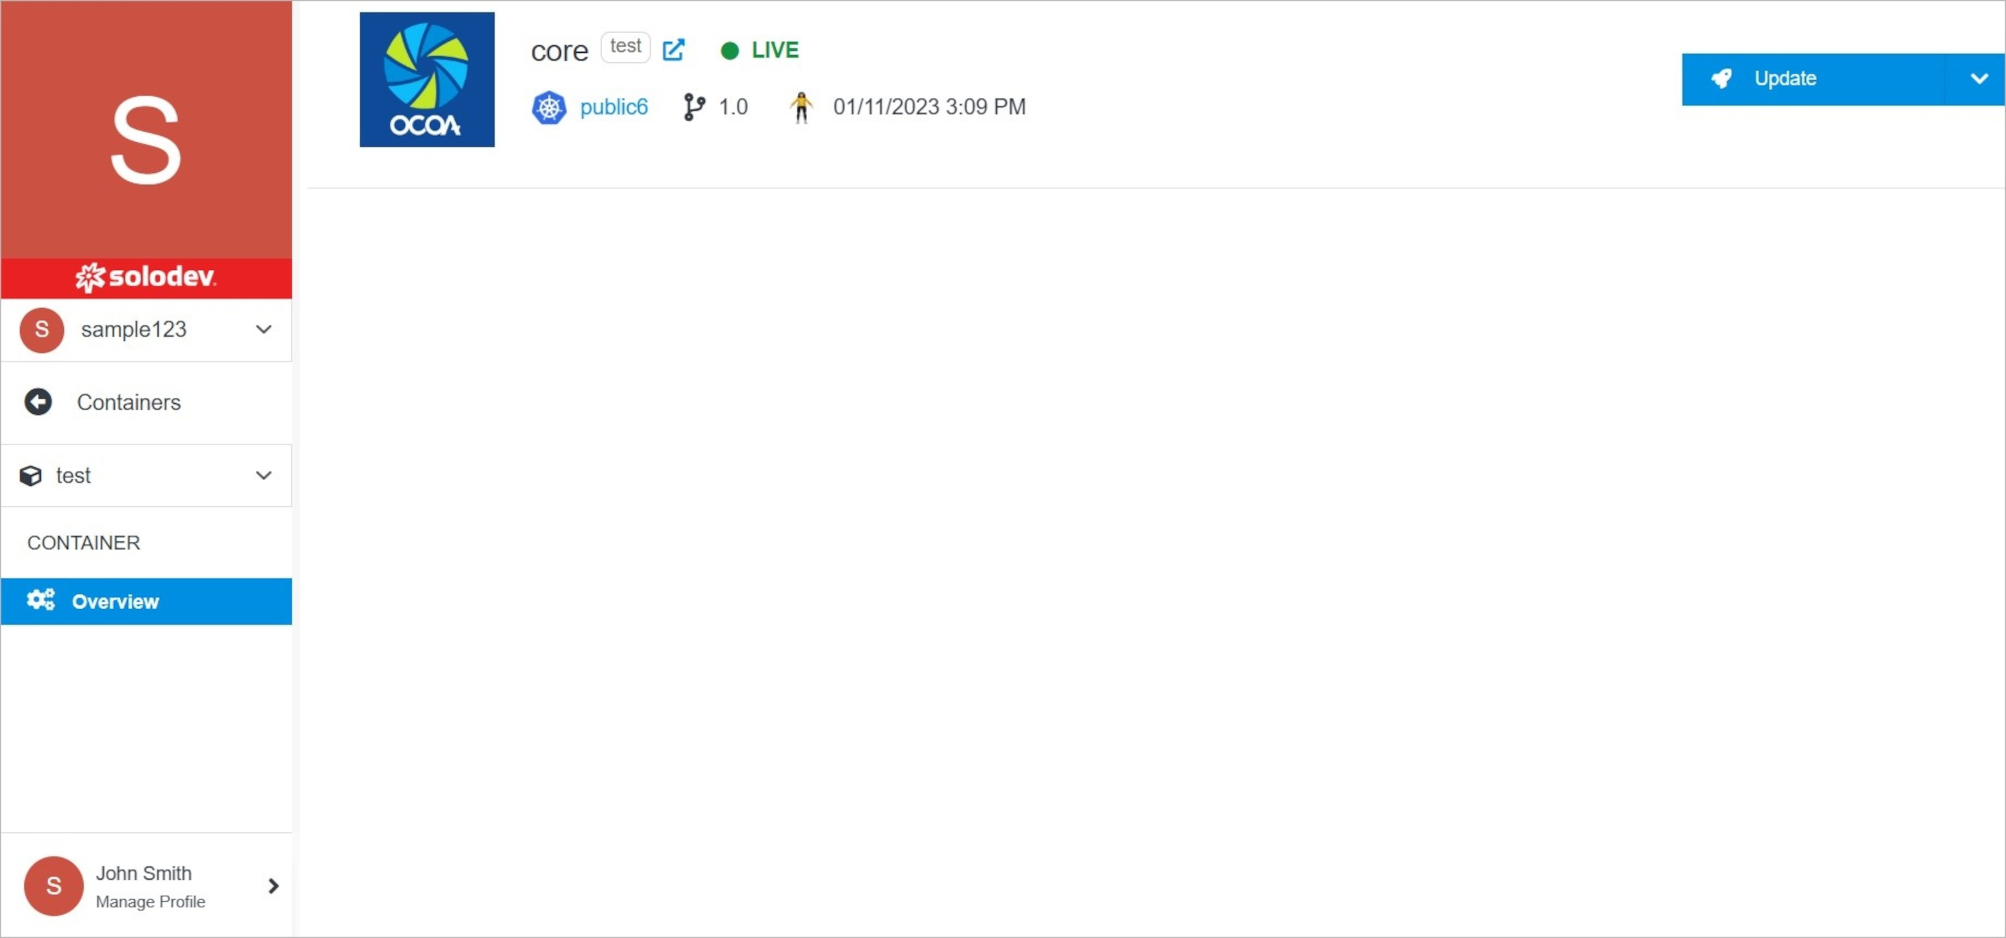Click the version number 1.0
Viewport: 2006px width, 938px height.
click(x=733, y=107)
